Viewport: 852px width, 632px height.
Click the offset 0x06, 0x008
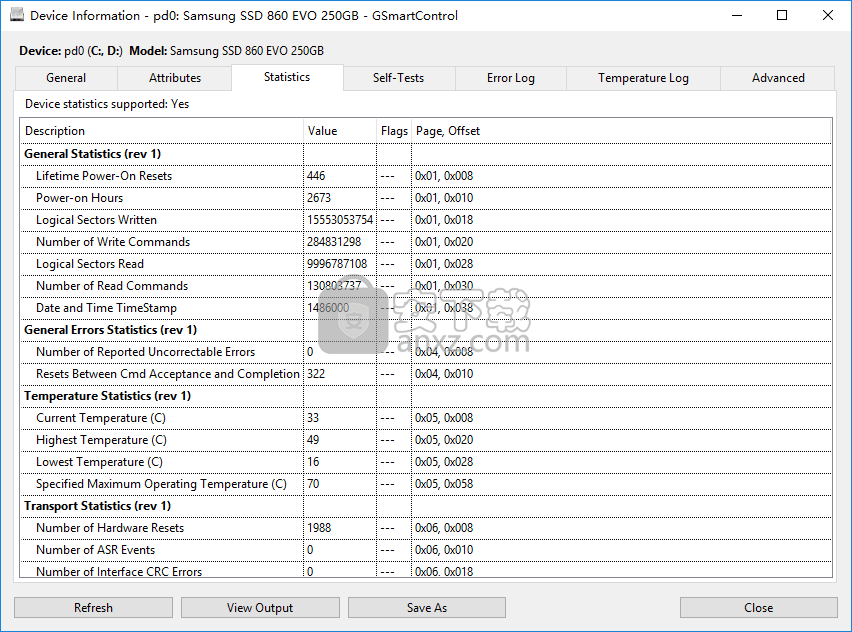[444, 528]
